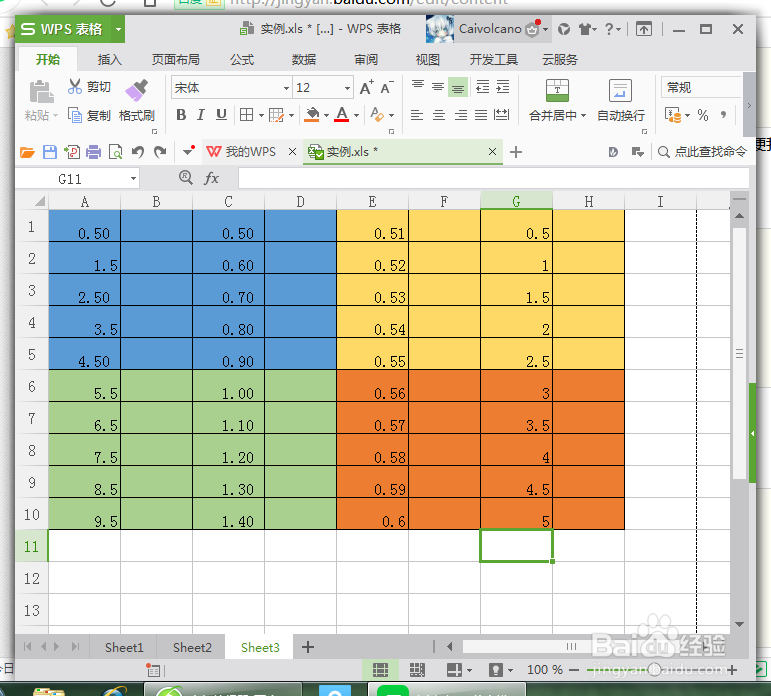Click the fx insert function icon

pyautogui.click(x=211, y=178)
